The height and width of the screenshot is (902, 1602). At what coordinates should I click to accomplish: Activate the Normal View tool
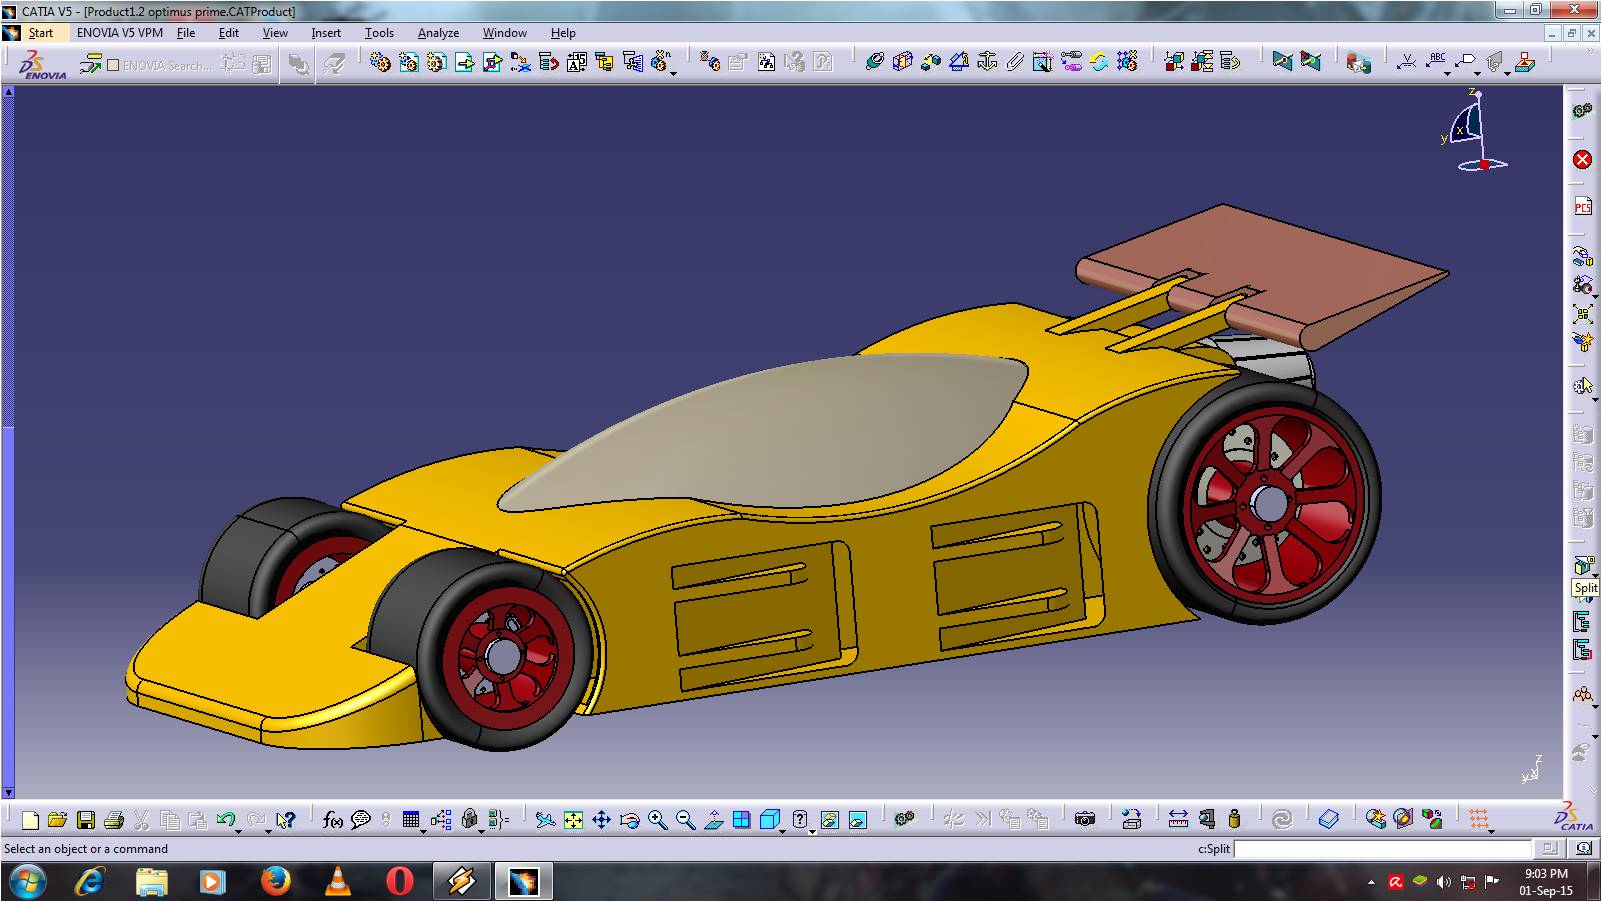[713, 820]
